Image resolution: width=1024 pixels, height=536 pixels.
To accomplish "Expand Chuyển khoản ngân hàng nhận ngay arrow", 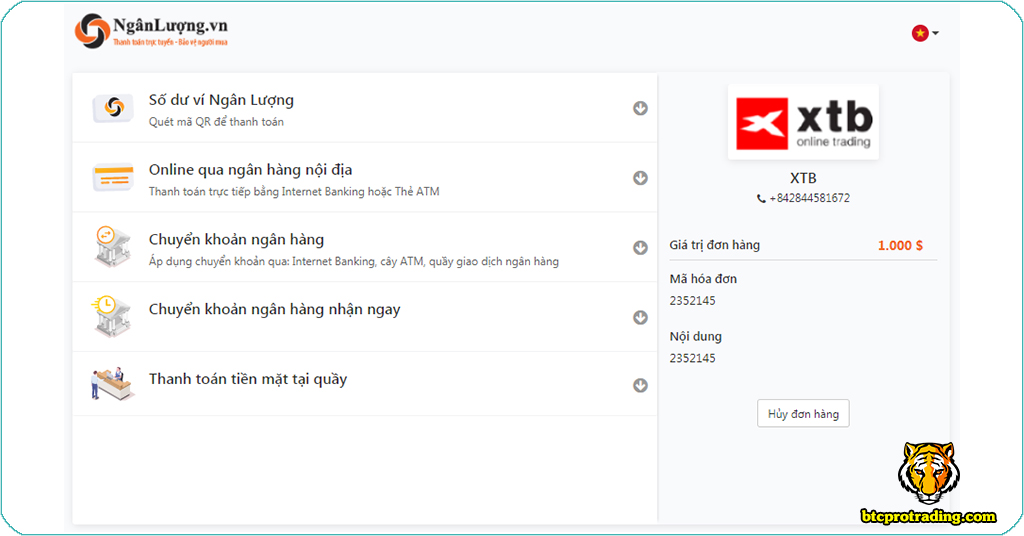I will [640, 317].
